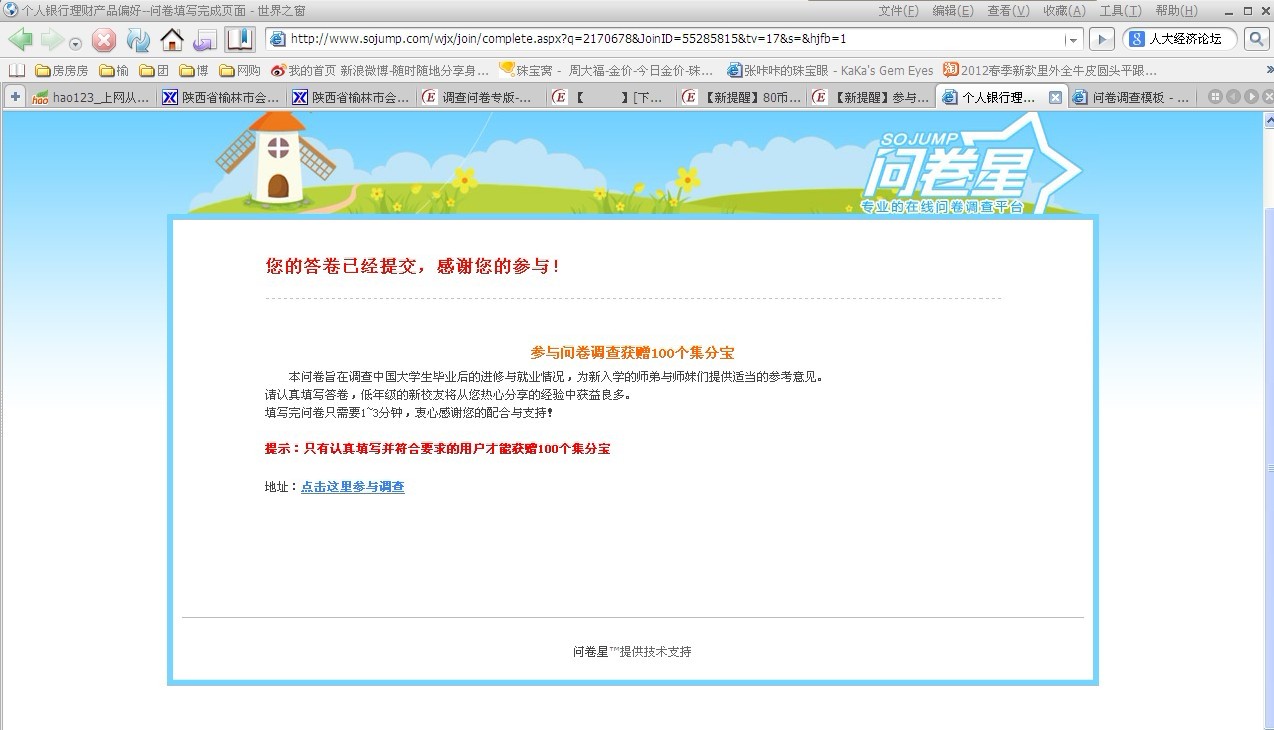Open the 榆 bookmark folder
The height and width of the screenshot is (730, 1274).
113,71
